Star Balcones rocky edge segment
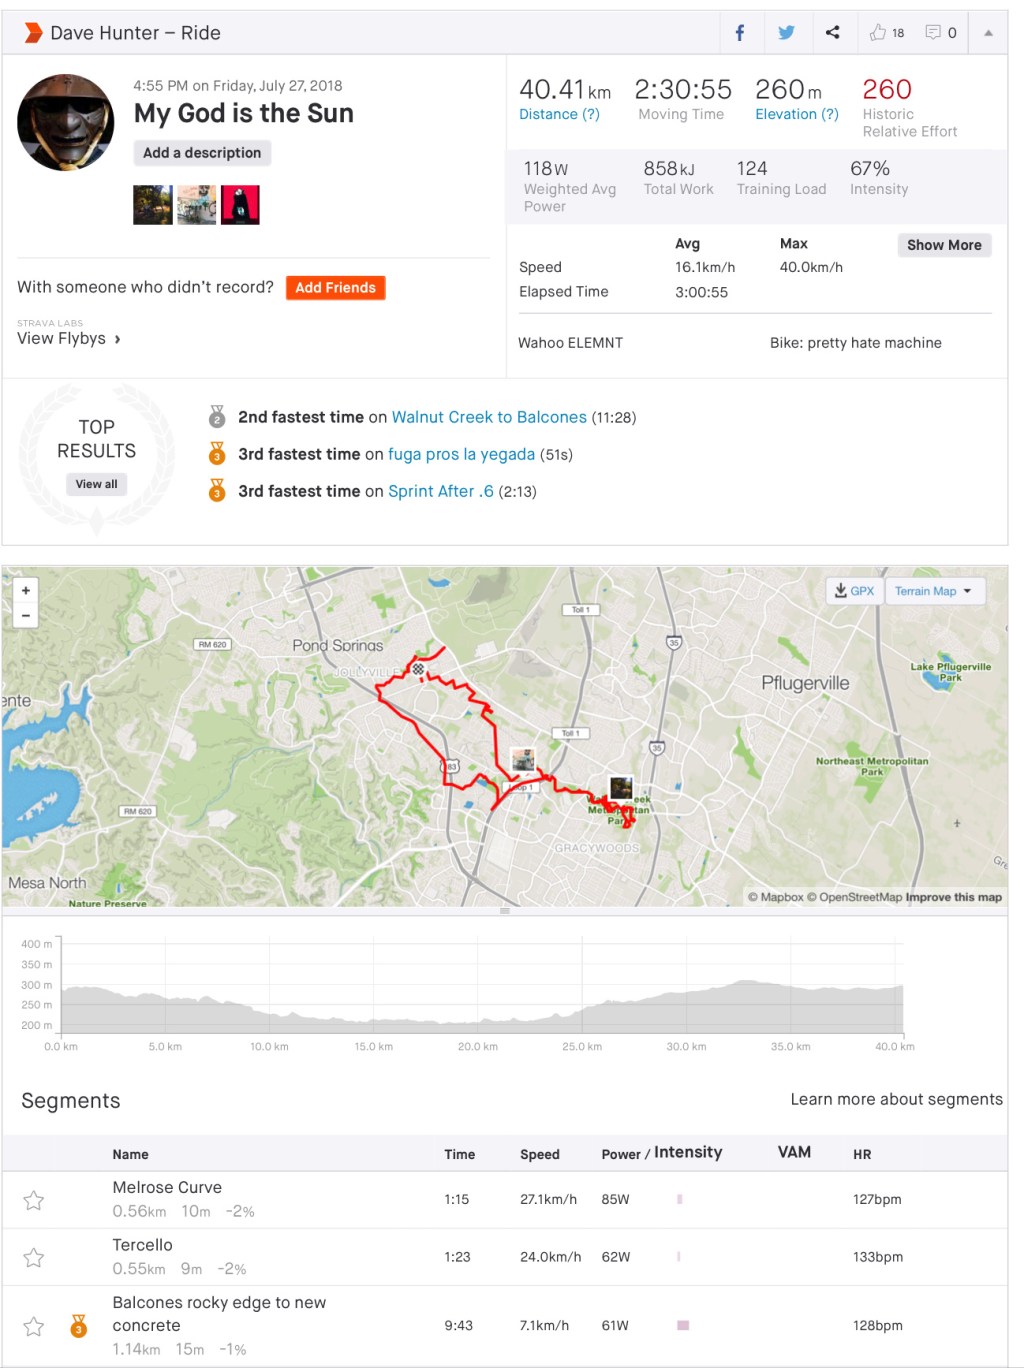 [x=34, y=1326]
